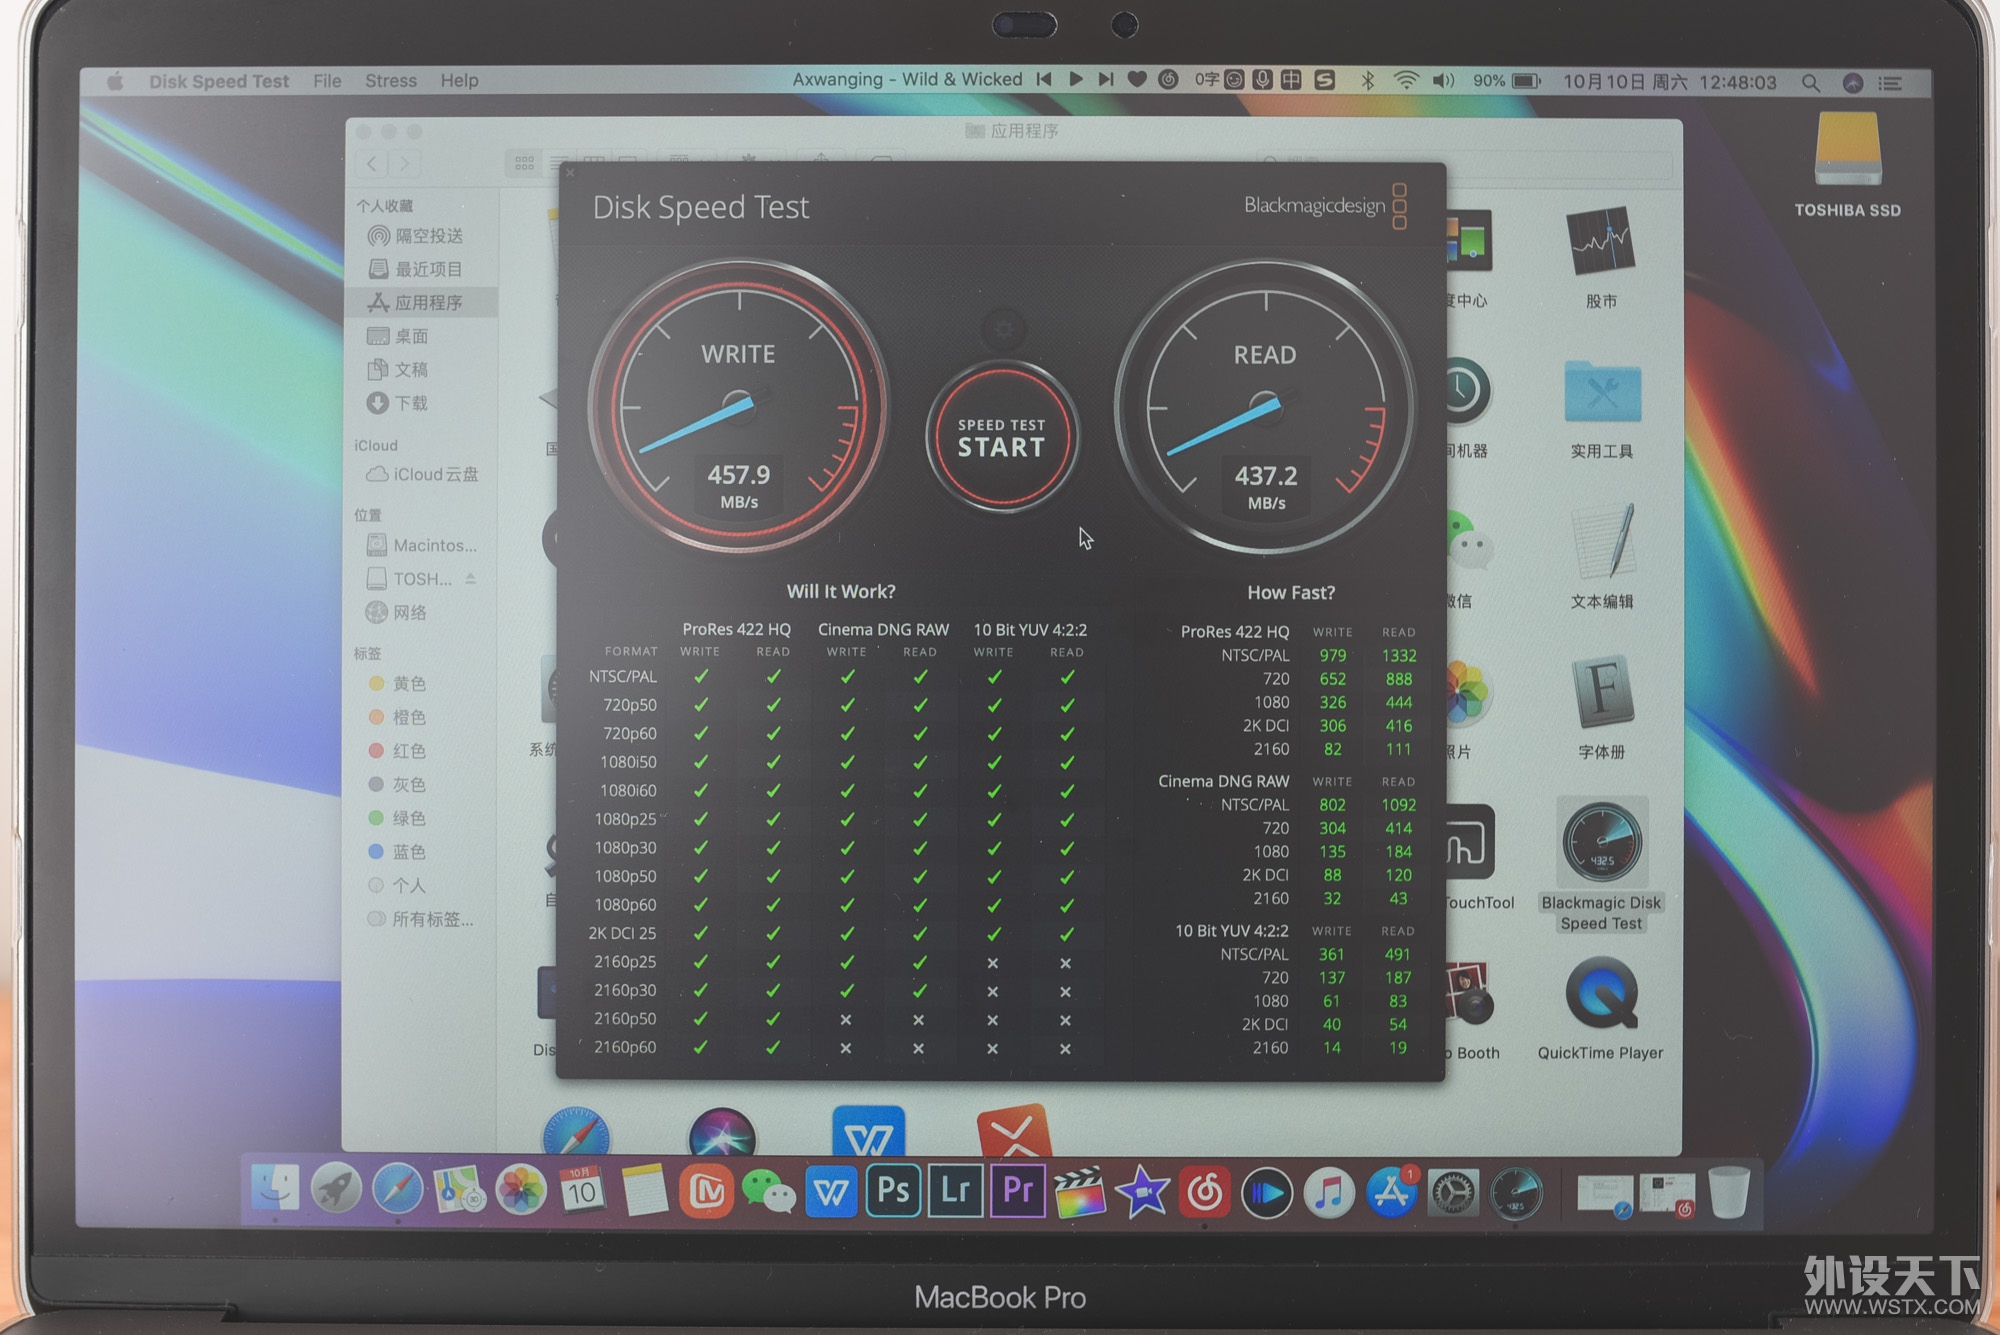The width and height of the screenshot is (2000, 1335).
Task: Click the microphone input icon in menu bar
Action: (1263, 79)
